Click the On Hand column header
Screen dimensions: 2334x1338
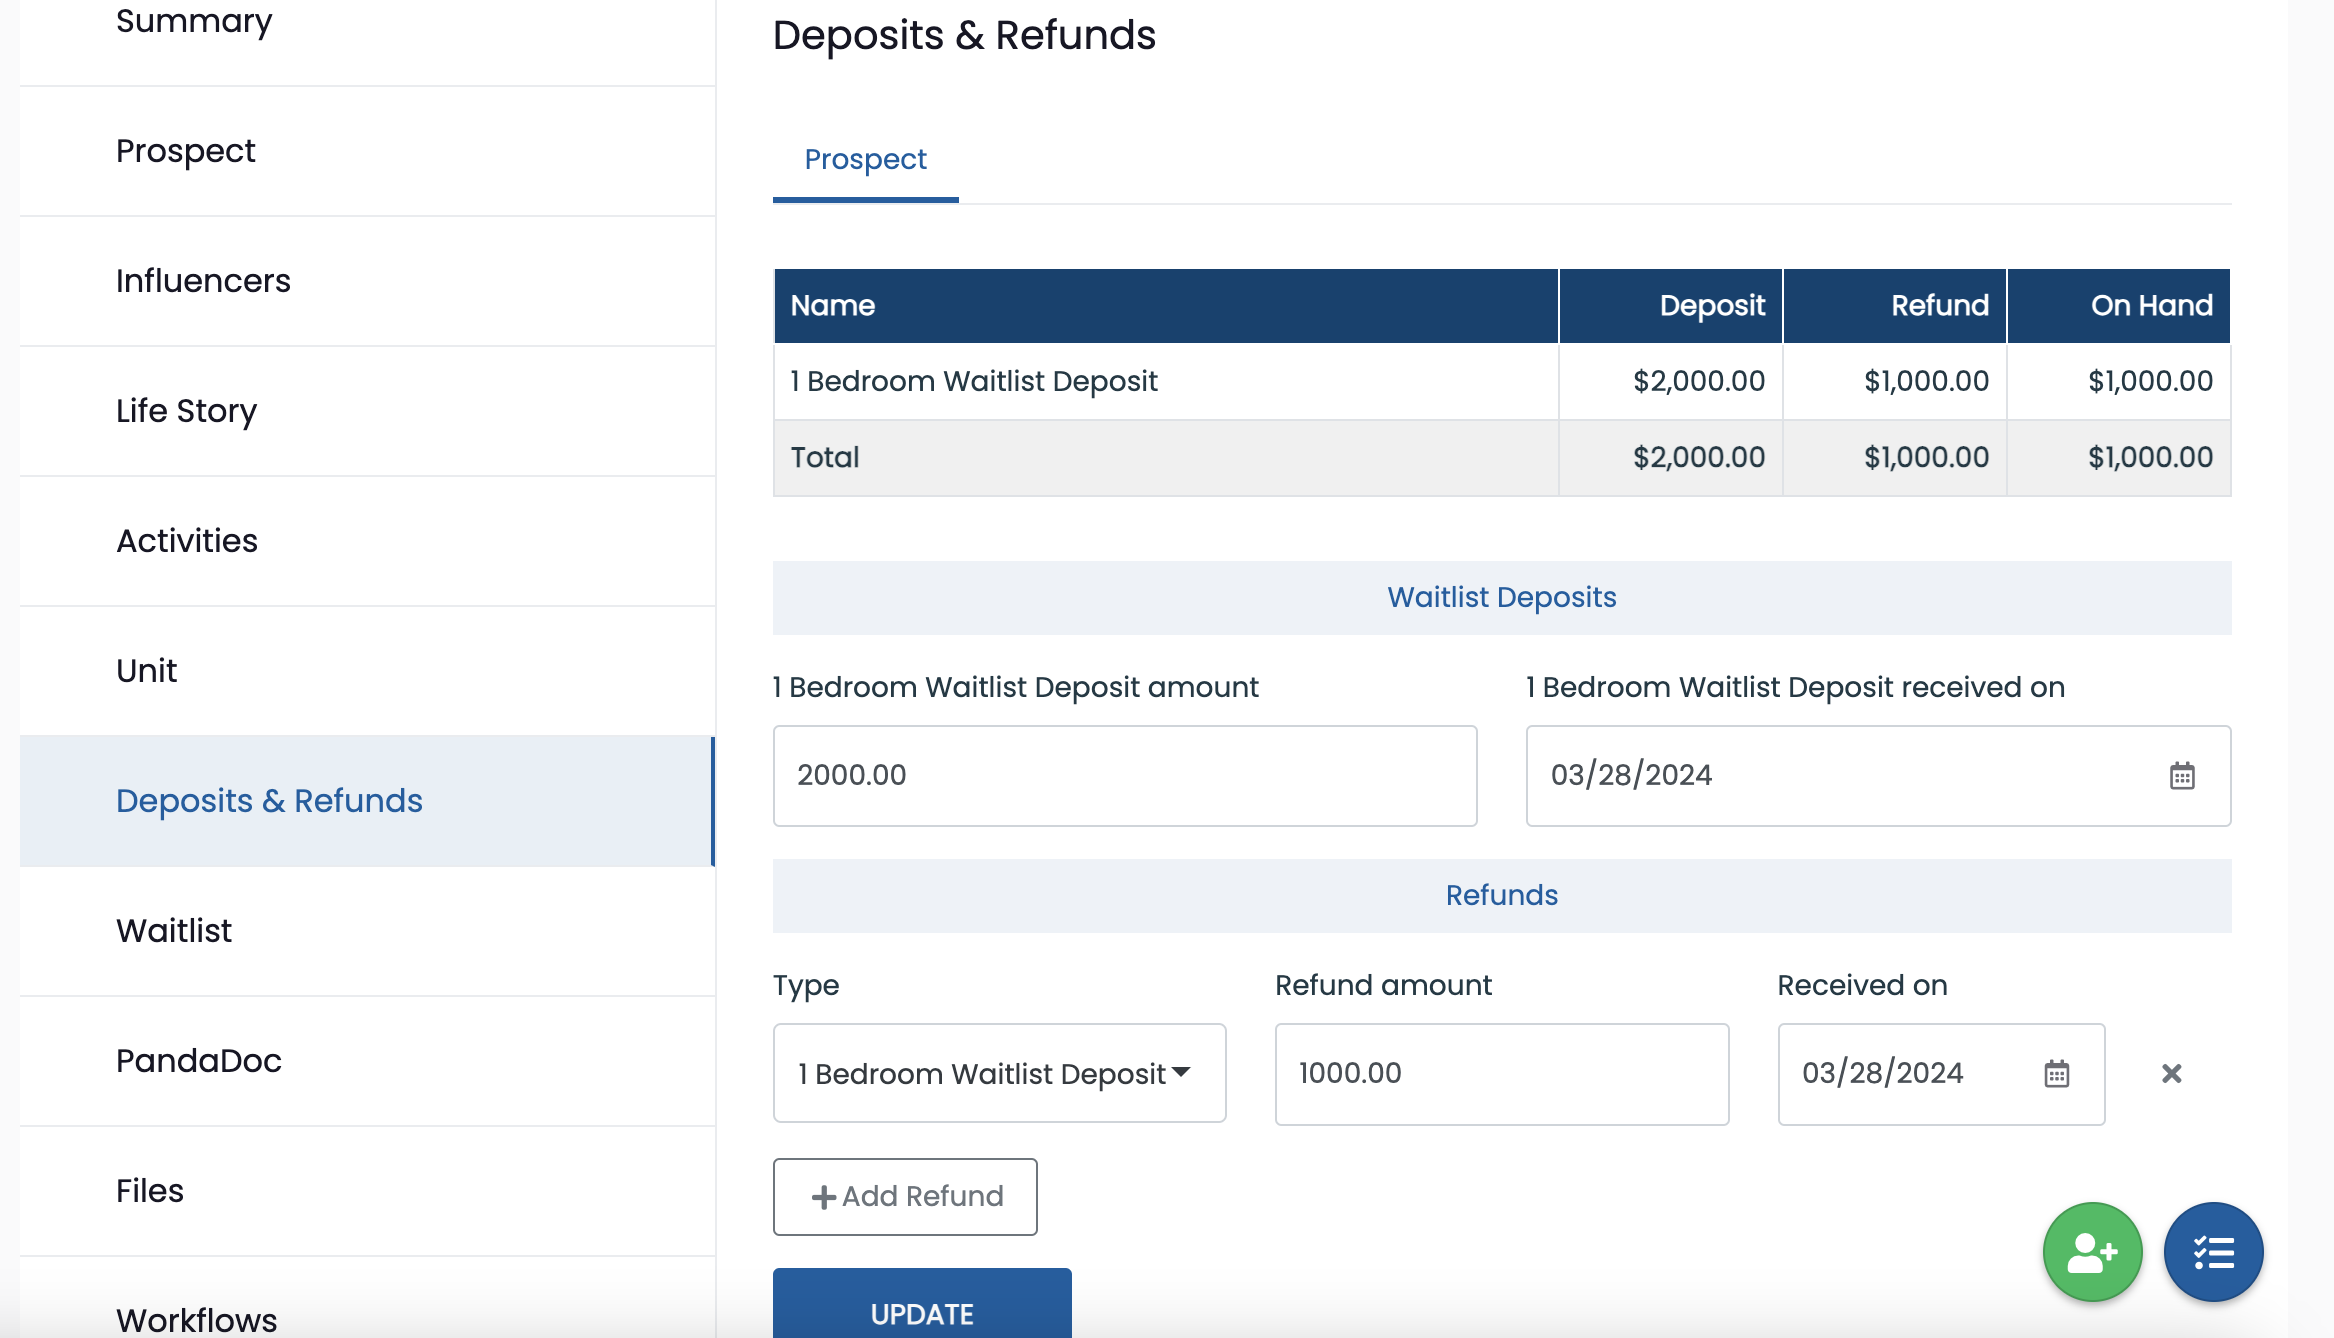point(2119,306)
